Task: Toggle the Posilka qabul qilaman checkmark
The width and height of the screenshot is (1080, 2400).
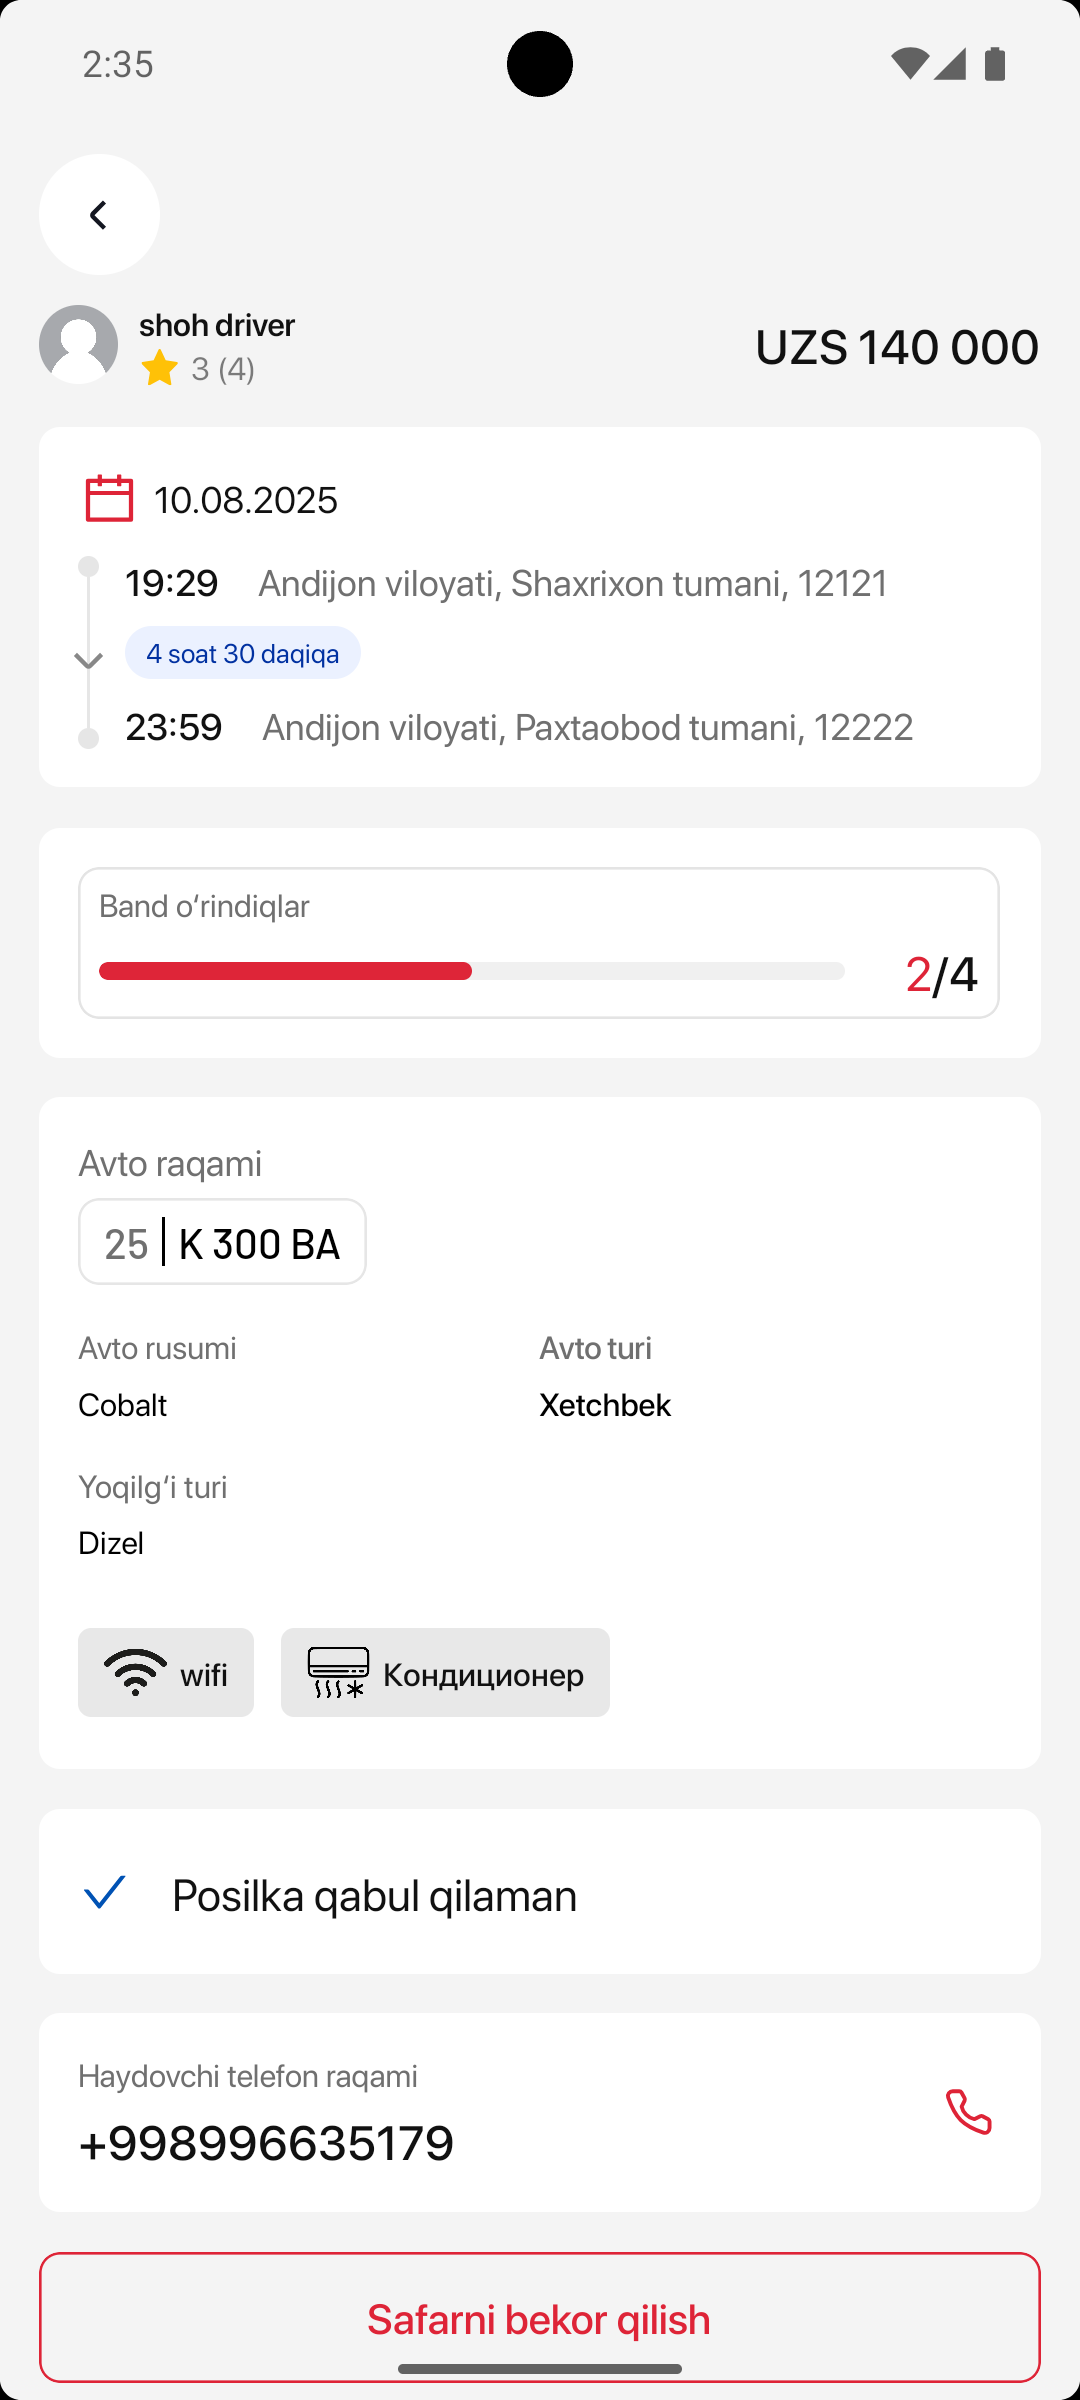Action: 105,1892
